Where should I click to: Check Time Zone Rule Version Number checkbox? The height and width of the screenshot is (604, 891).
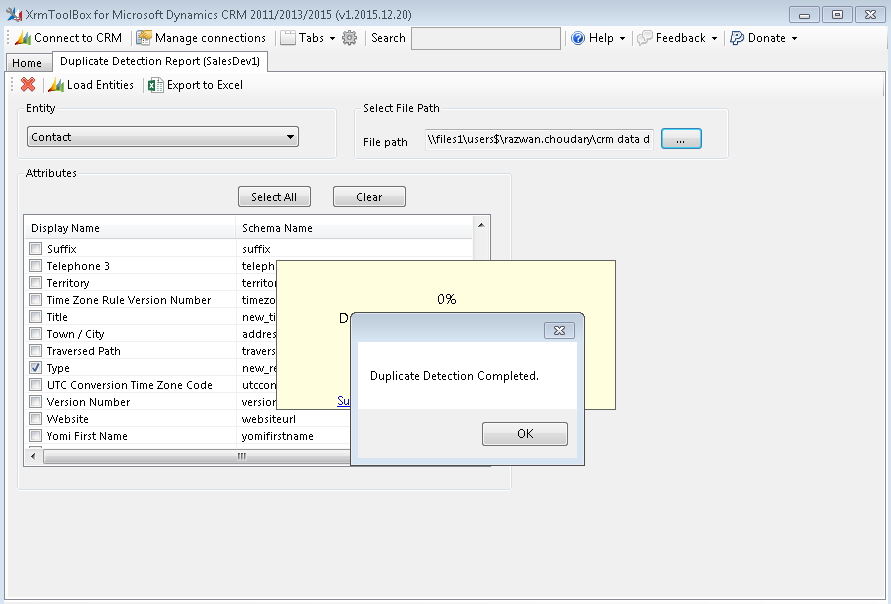(36, 299)
